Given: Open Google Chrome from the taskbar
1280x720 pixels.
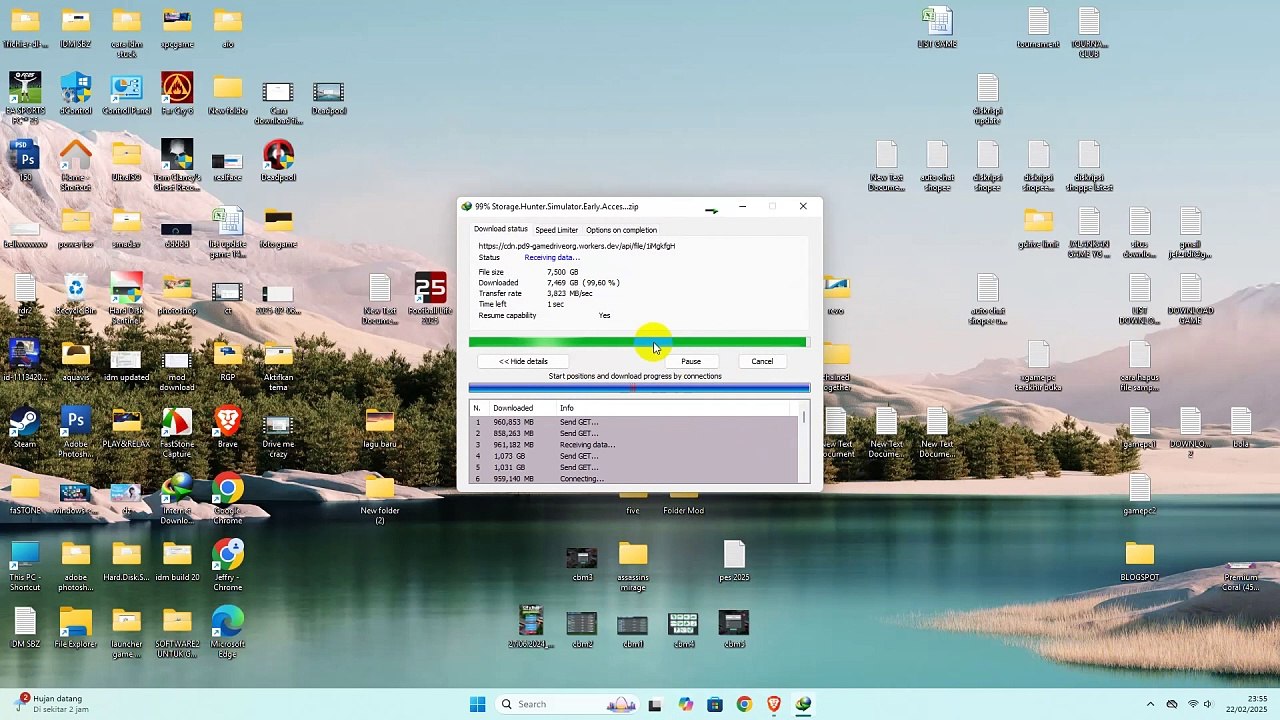Looking at the screenshot, I should 744,704.
